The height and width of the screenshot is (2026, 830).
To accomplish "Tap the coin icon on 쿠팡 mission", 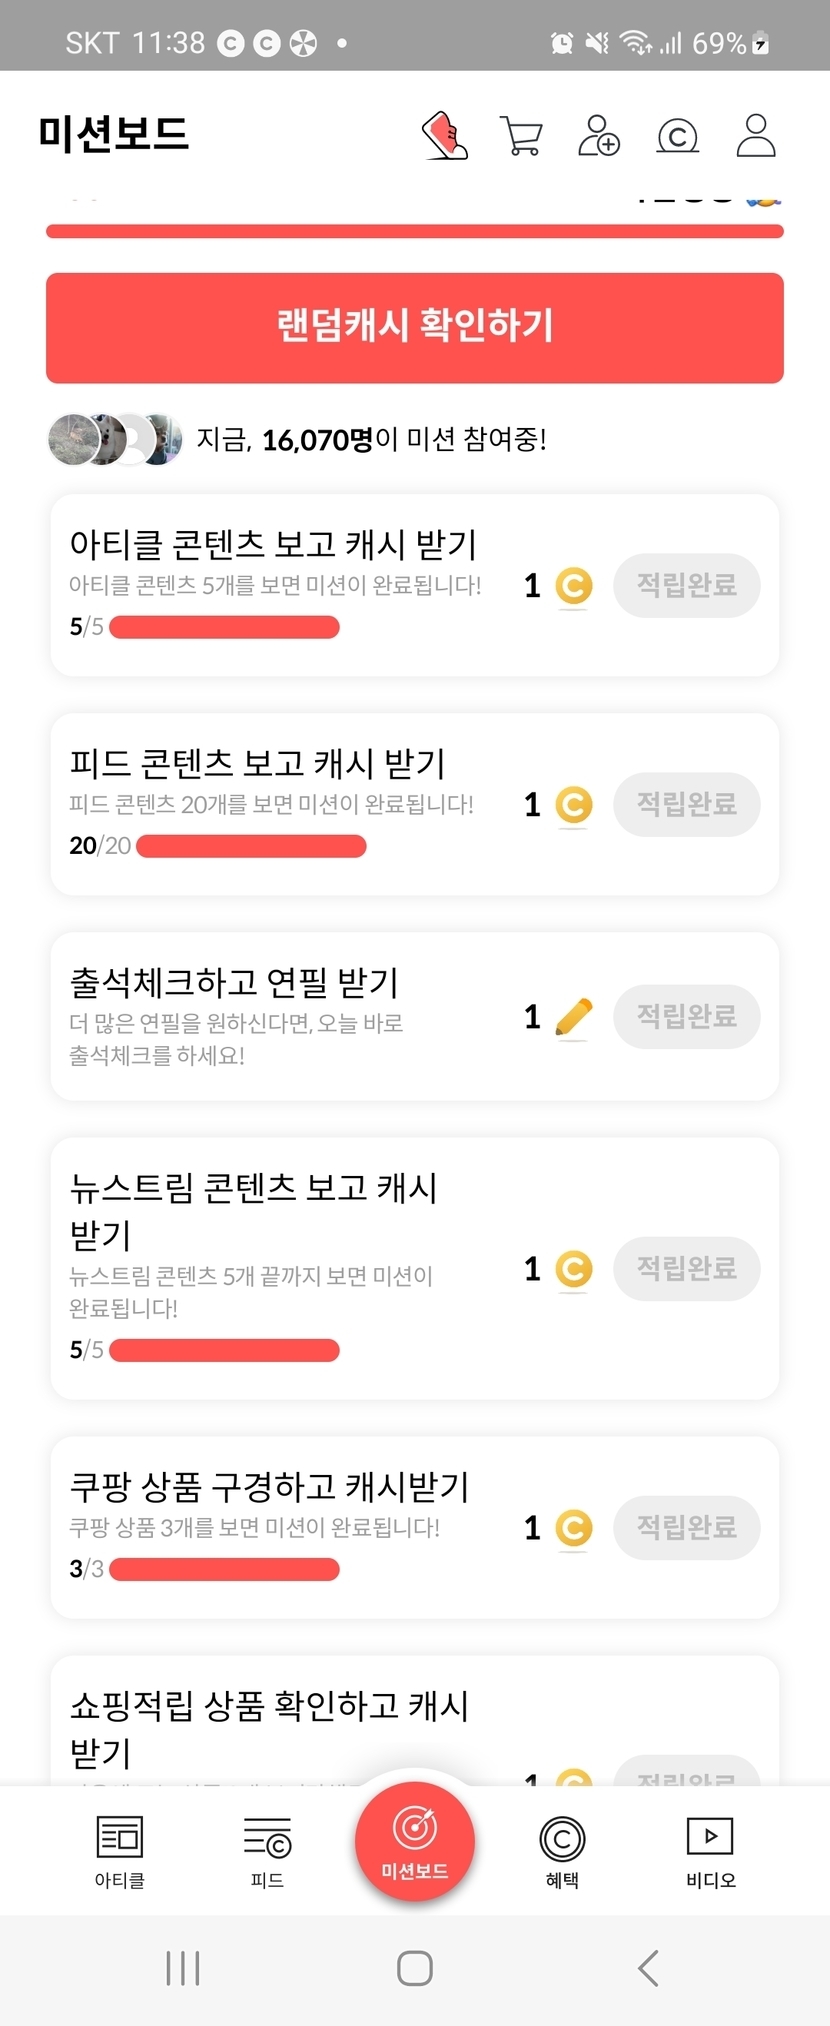I will coord(574,1528).
